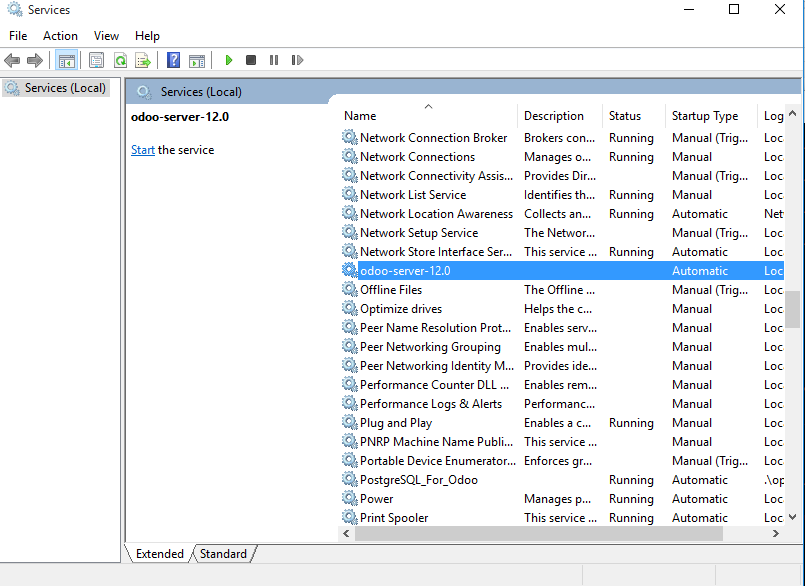The image size is (805, 586).
Task: Click the Pause Service icon
Action: click(274, 61)
